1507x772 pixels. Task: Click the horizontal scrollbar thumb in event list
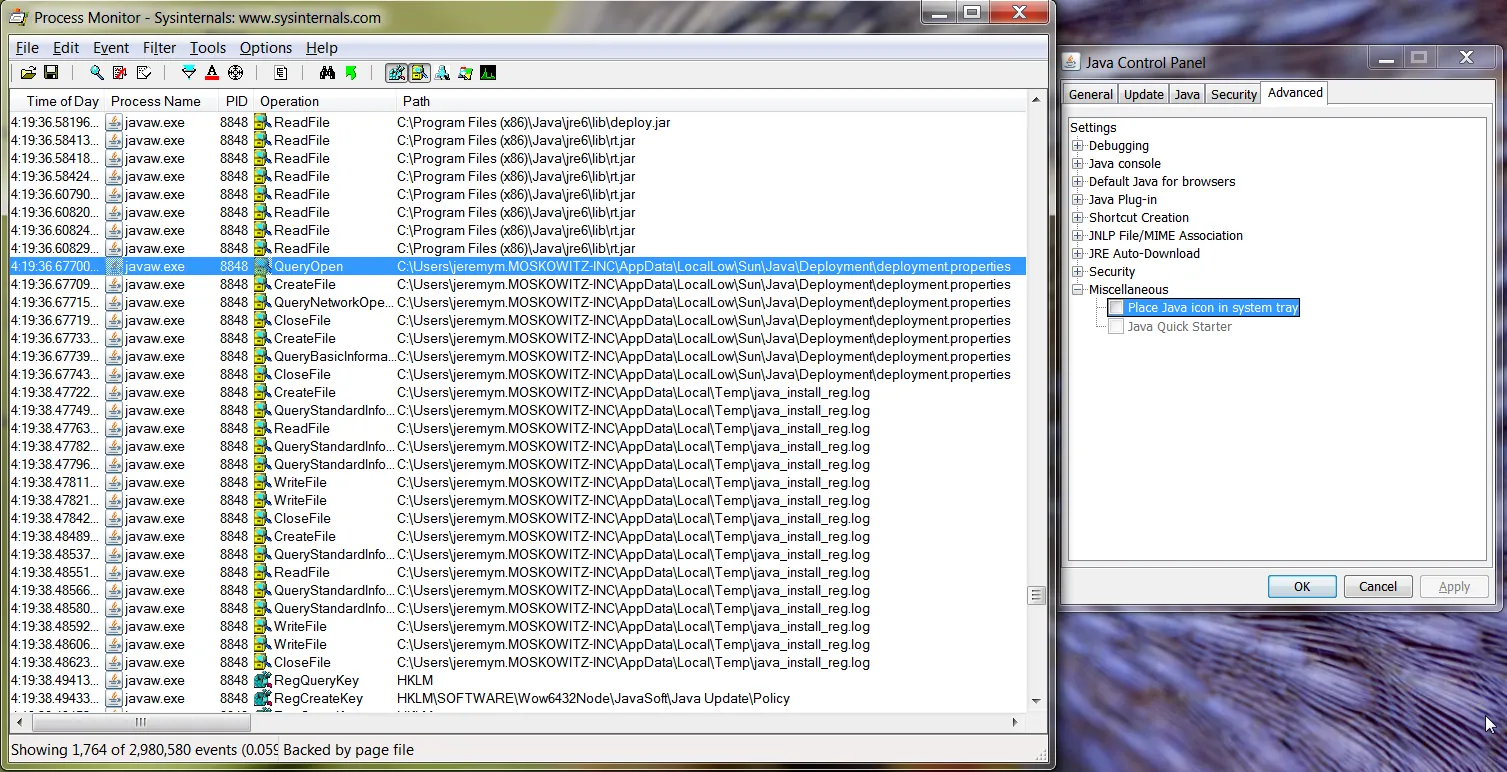[141, 721]
